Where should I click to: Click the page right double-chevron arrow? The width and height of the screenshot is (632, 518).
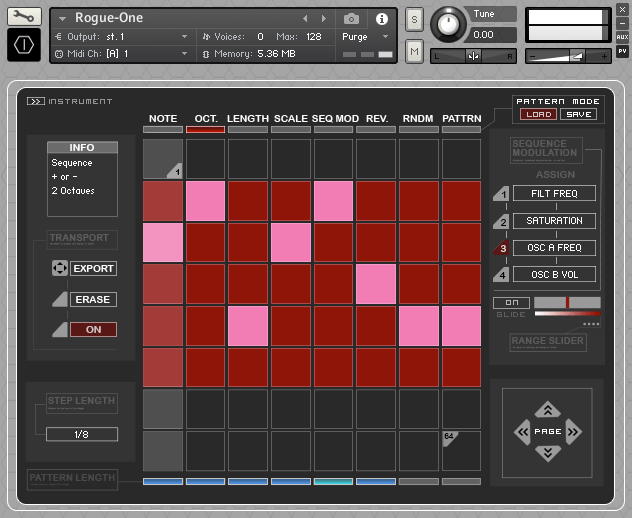(573, 432)
